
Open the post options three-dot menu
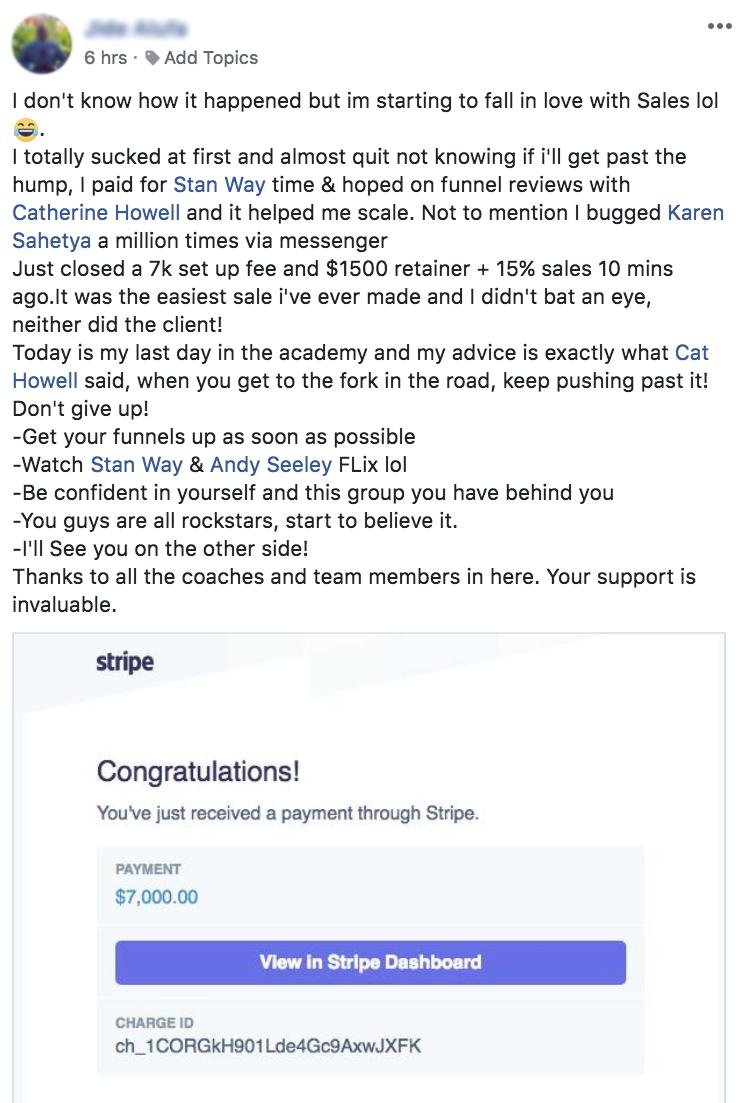719,27
